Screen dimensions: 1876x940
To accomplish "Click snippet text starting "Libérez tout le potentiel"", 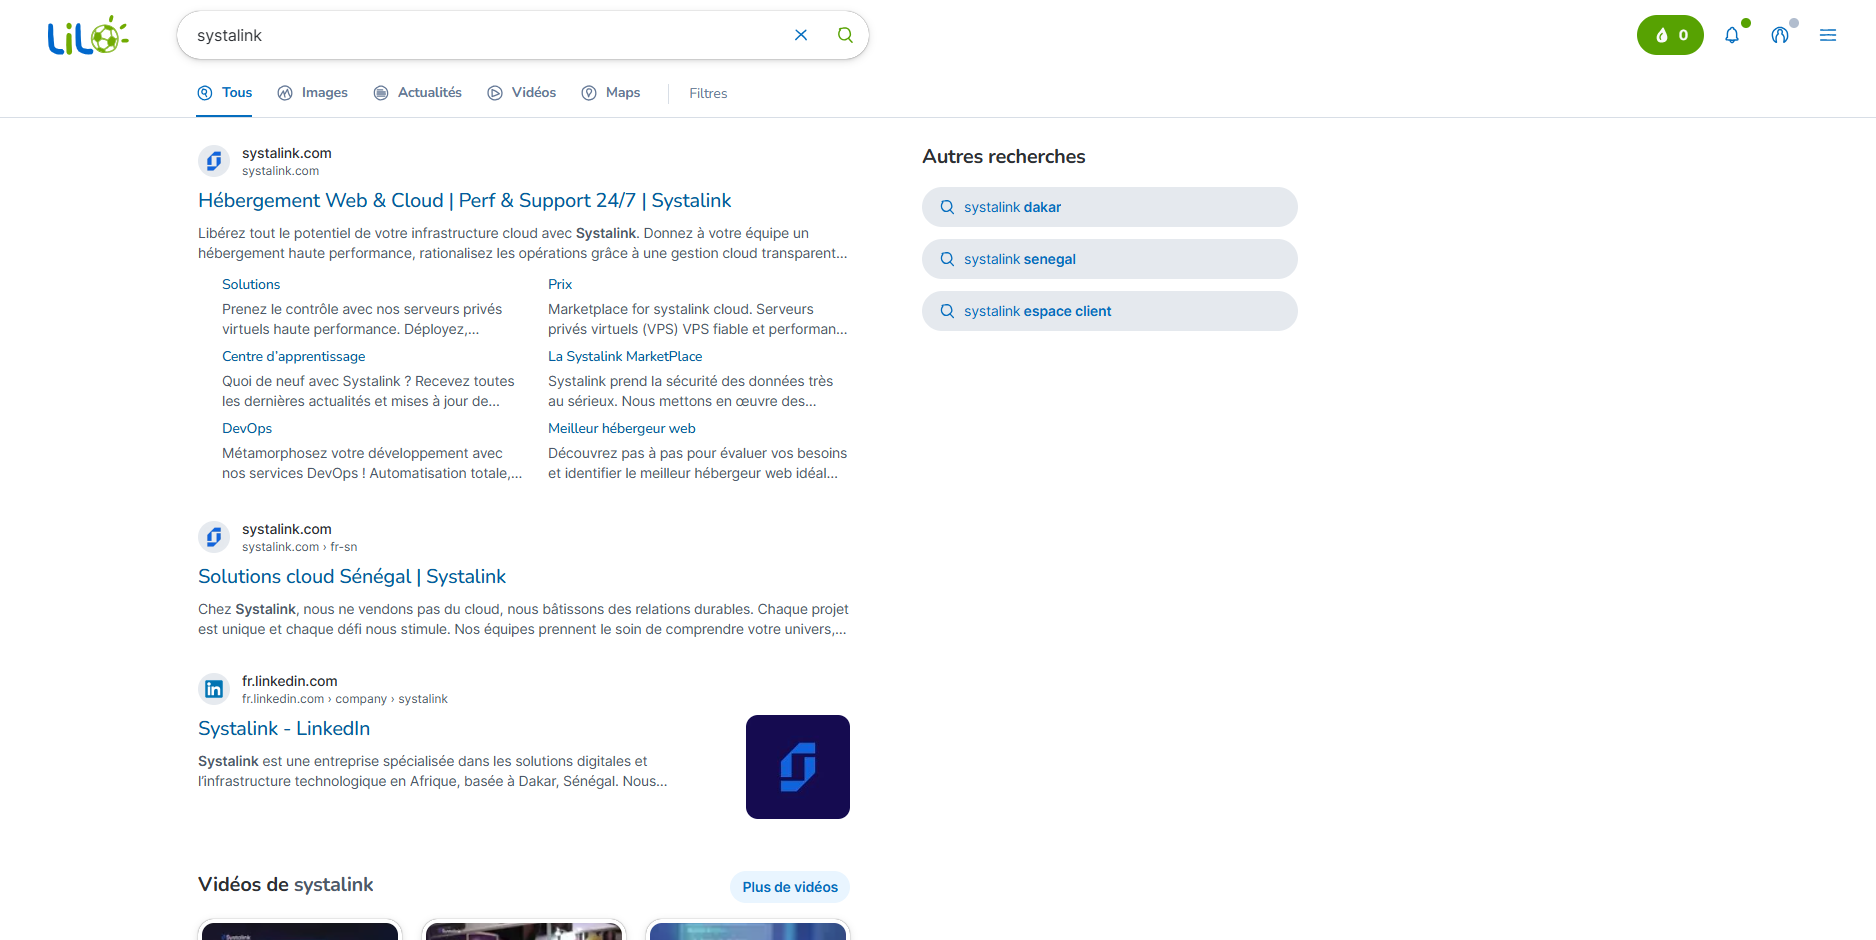I will tap(523, 243).
